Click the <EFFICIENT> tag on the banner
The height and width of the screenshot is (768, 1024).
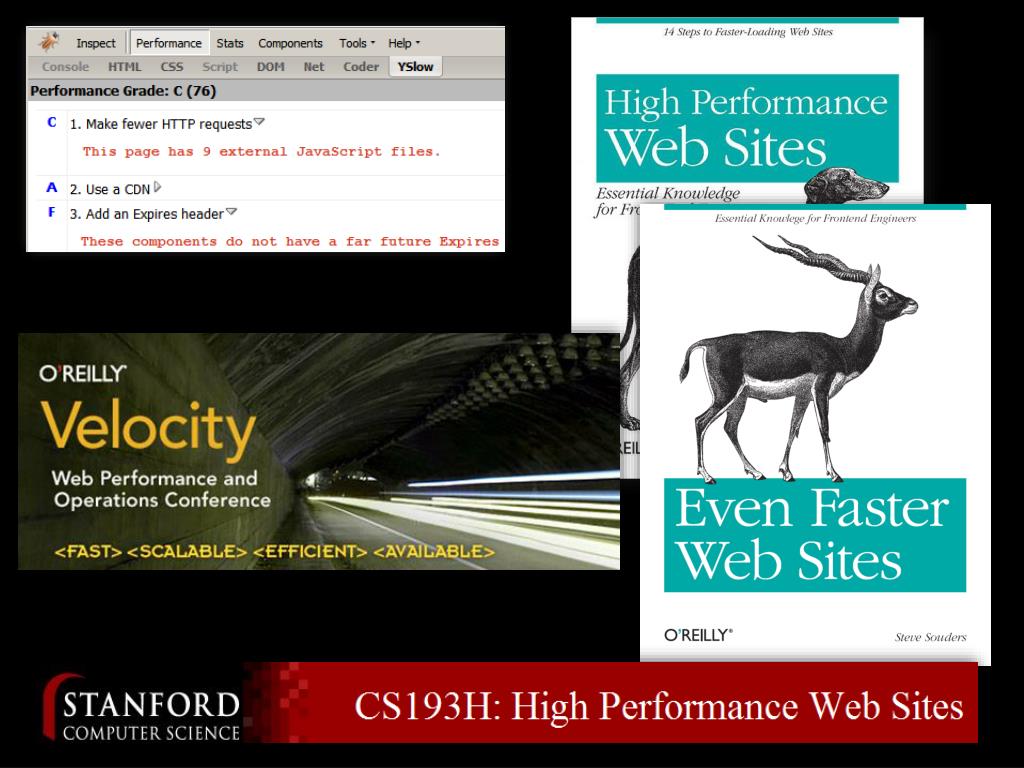click(x=310, y=552)
